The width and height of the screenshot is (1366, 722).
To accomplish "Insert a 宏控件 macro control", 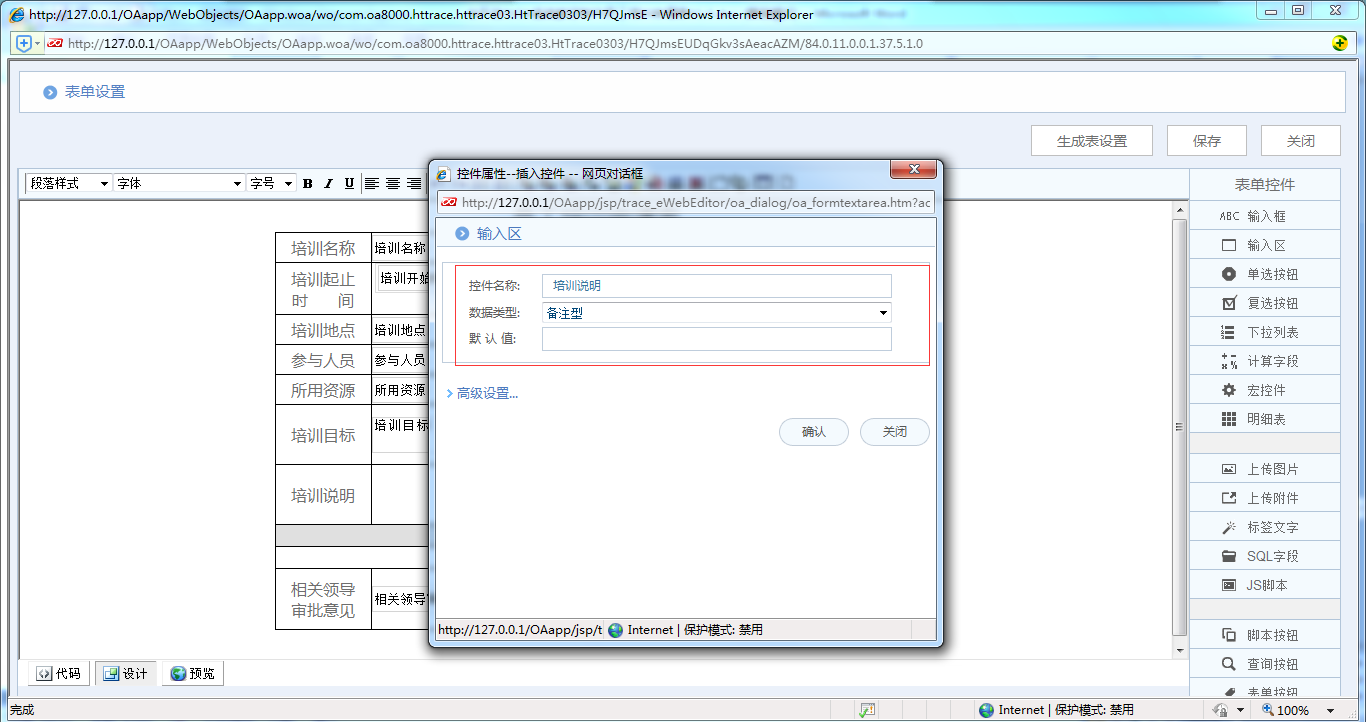I will [x=1264, y=389].
